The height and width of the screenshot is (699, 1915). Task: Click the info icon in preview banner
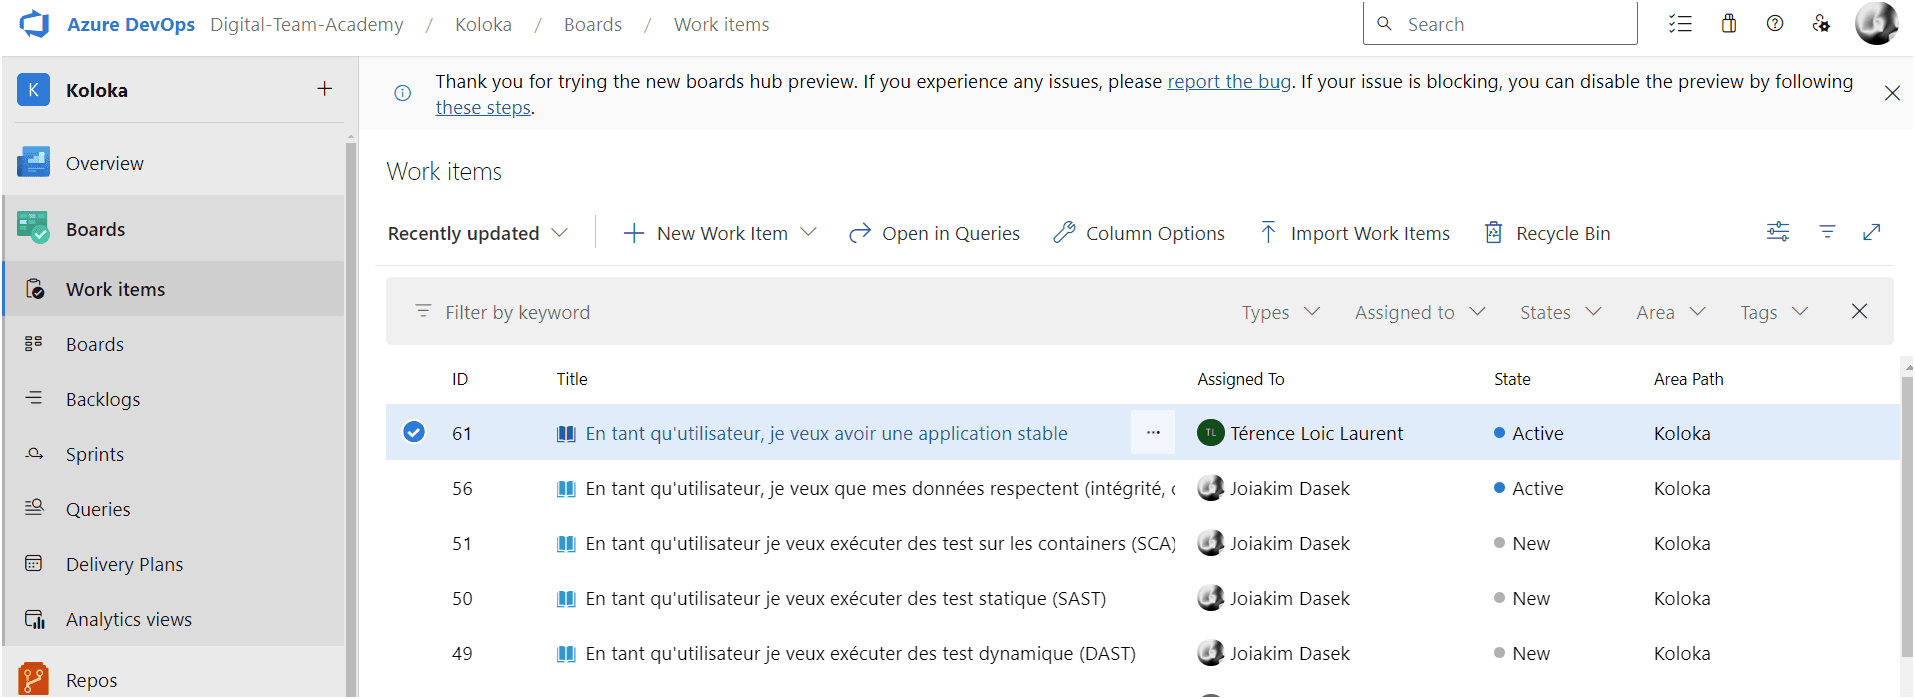tap(403, 93)
